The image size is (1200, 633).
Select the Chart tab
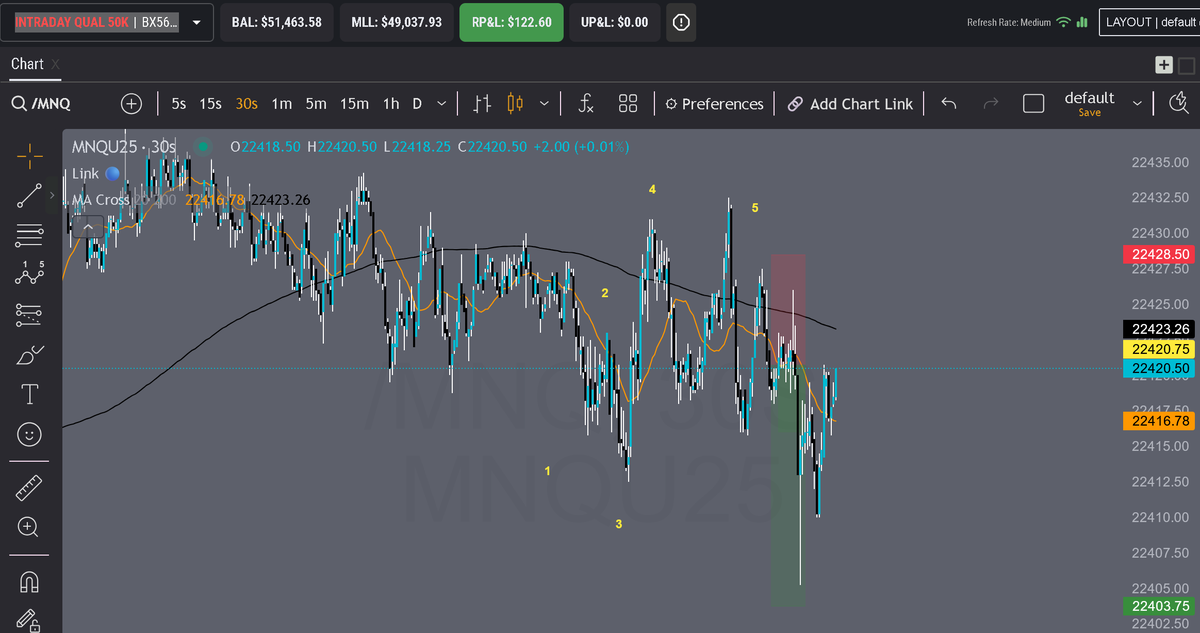coord(27,64)
